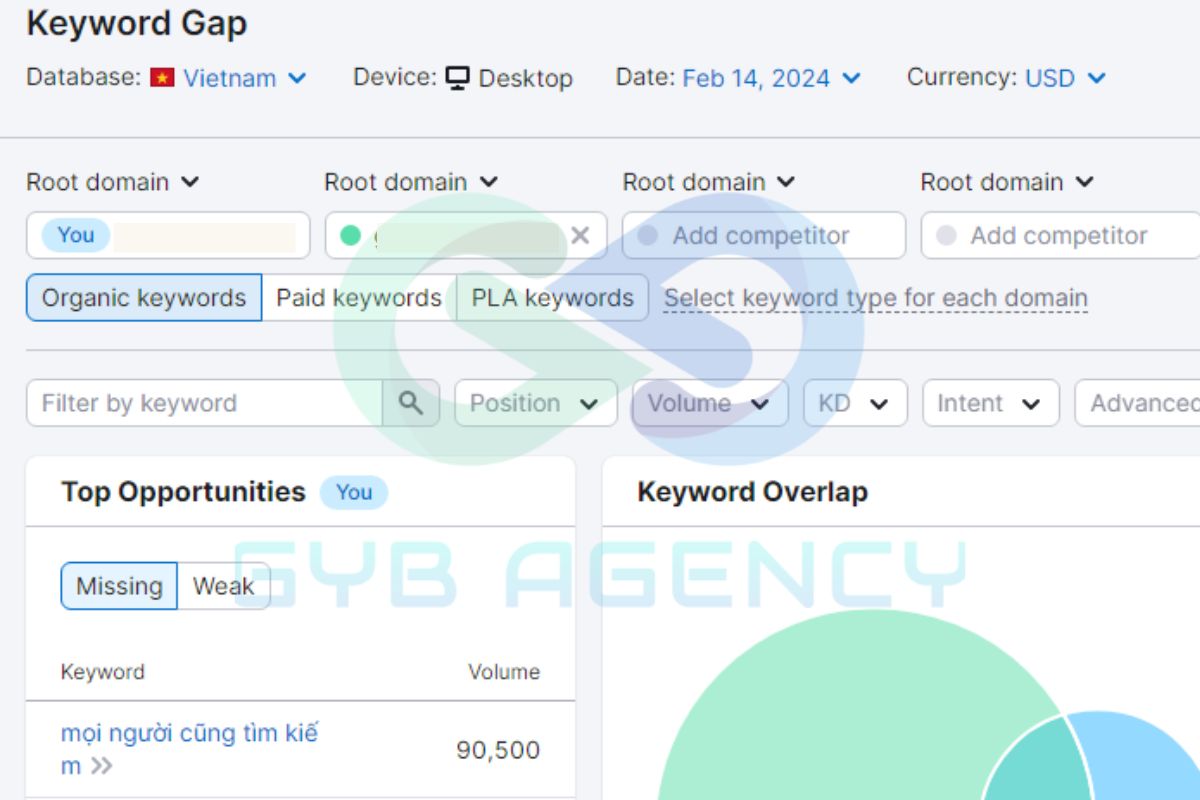This screenshot has height=800, width=1200.
Task: Click the Keyword Overlap heading
Action: click(x=752, y=492)
